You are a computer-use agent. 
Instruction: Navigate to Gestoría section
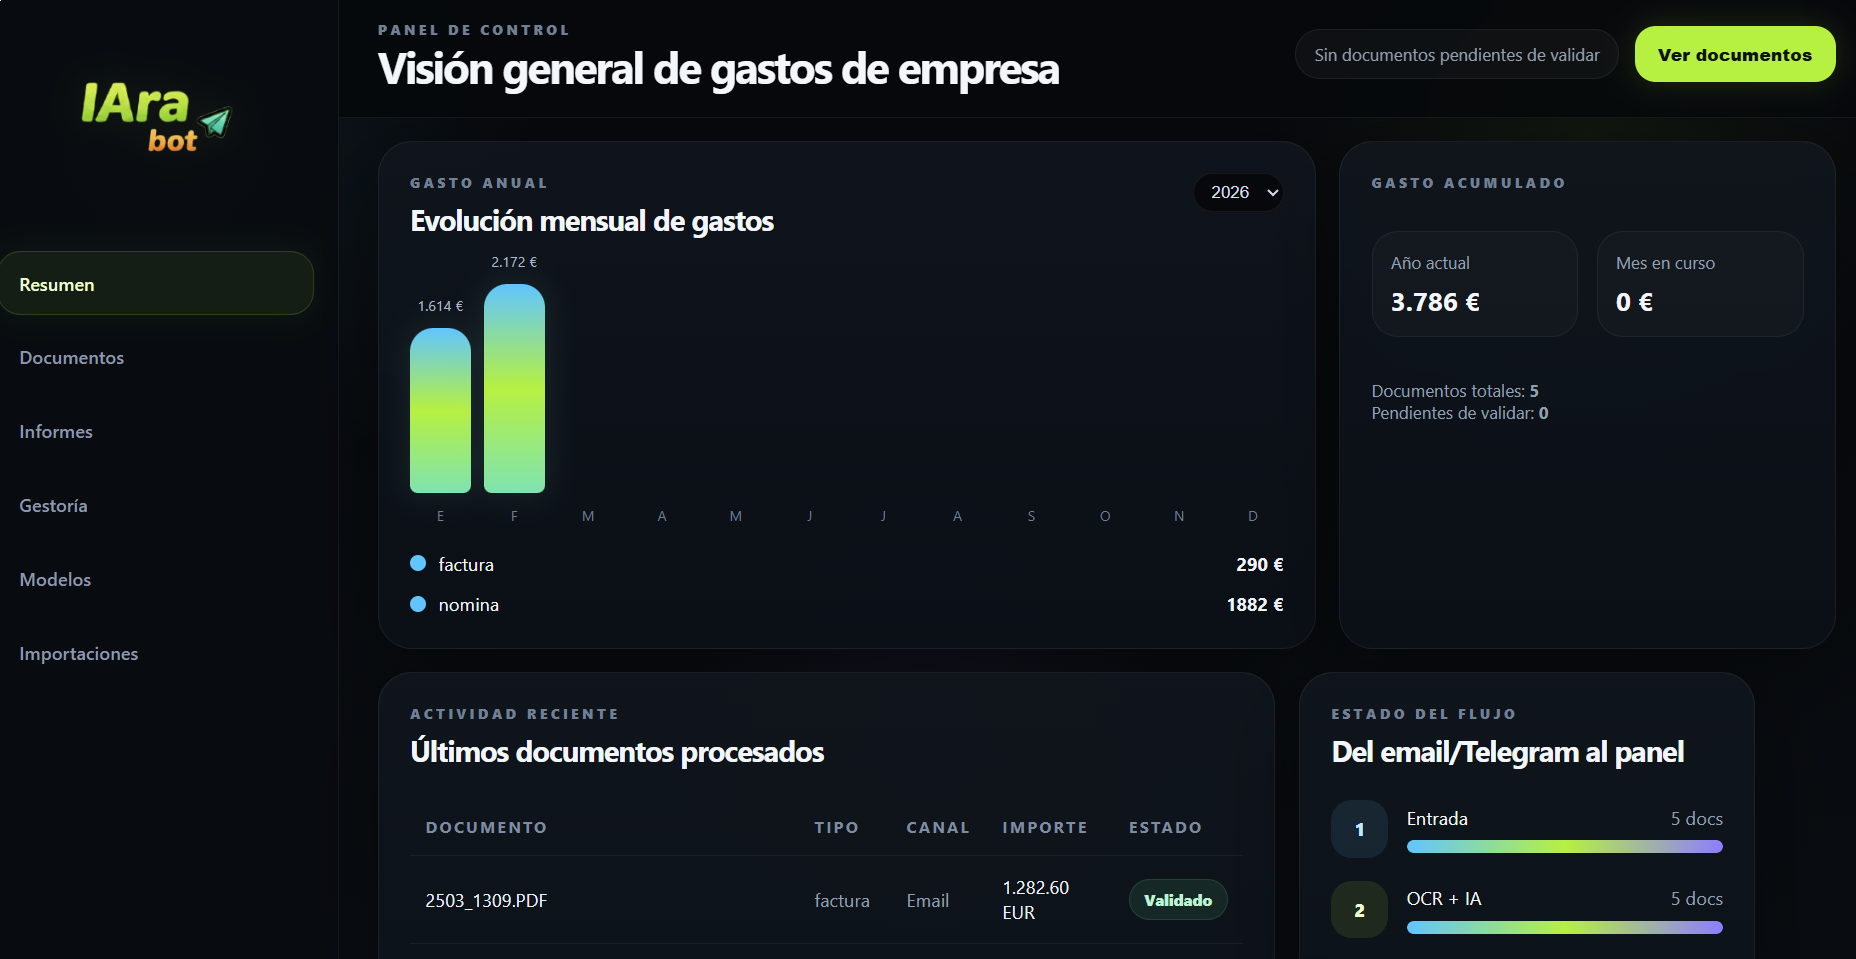coord(54,506)
